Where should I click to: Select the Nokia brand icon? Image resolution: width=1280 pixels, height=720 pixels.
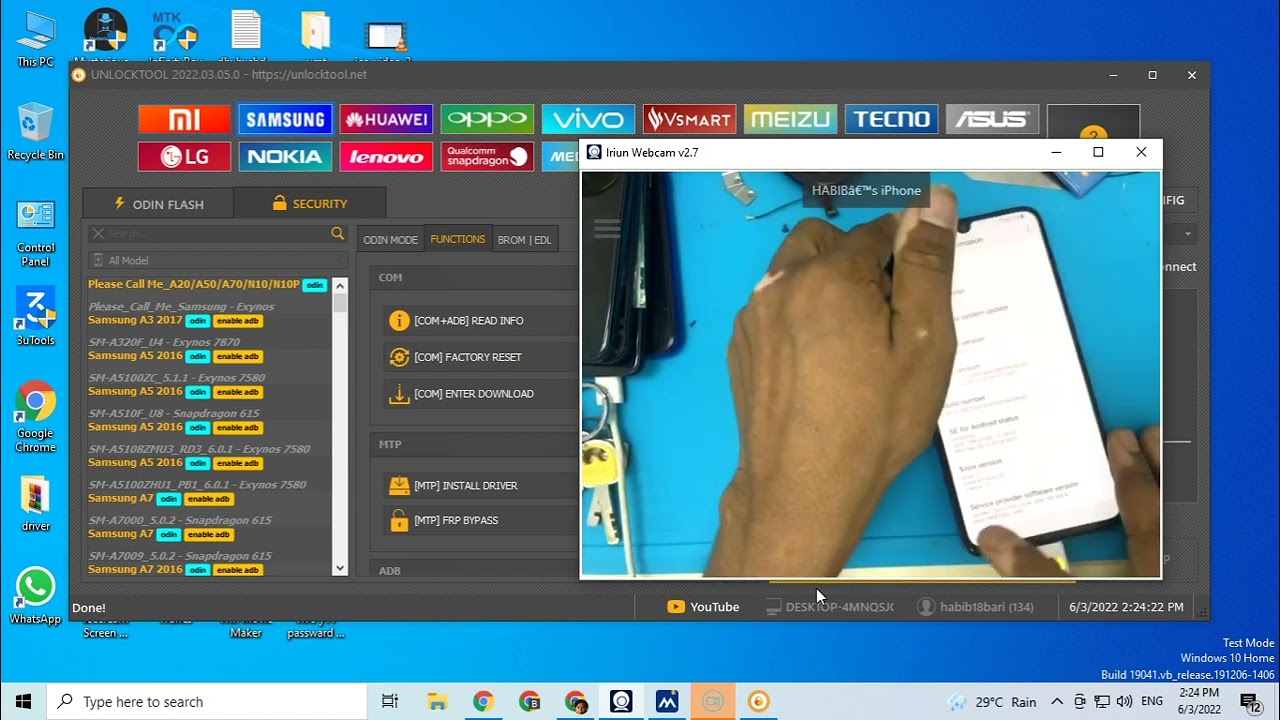coord(285,157)
